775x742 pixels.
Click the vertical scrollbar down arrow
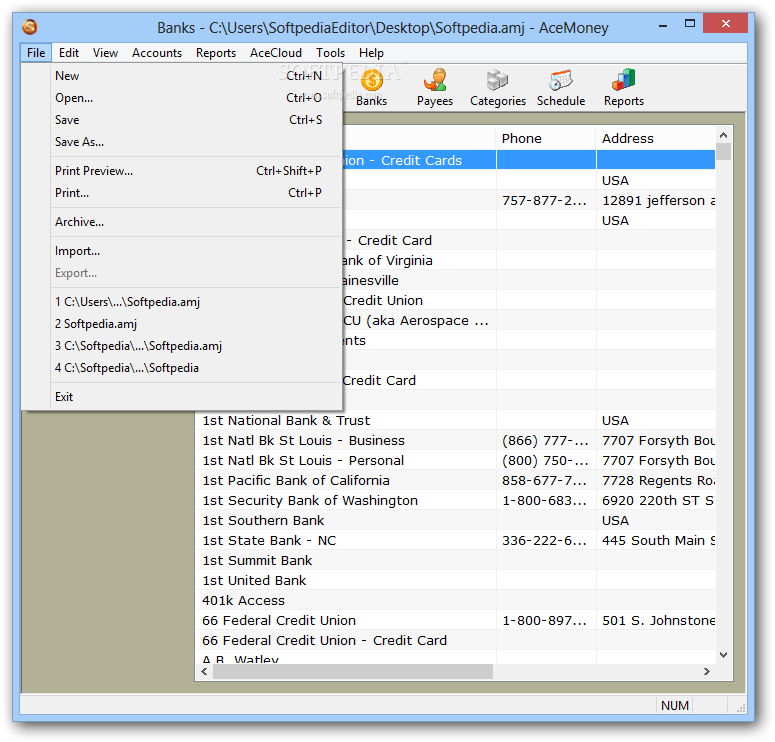click(x=724, y=655)
